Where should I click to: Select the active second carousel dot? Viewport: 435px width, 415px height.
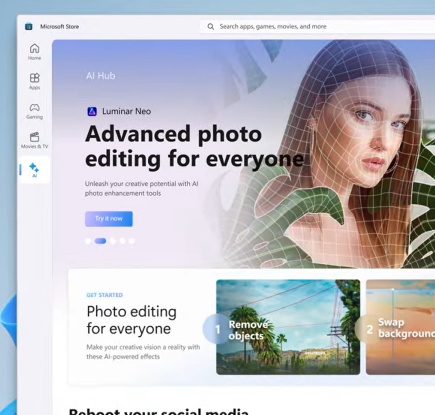pyautogui.click(x=100, y=241)
